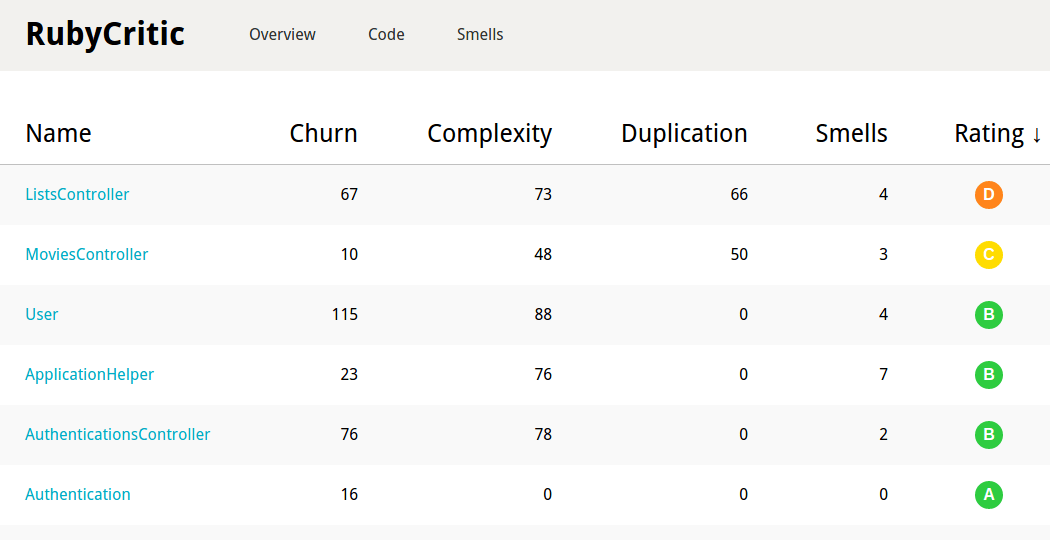This screenshot has height=540, width=1050.
Task: Navigate to the Smells page
Action: [x=480, y=35]
